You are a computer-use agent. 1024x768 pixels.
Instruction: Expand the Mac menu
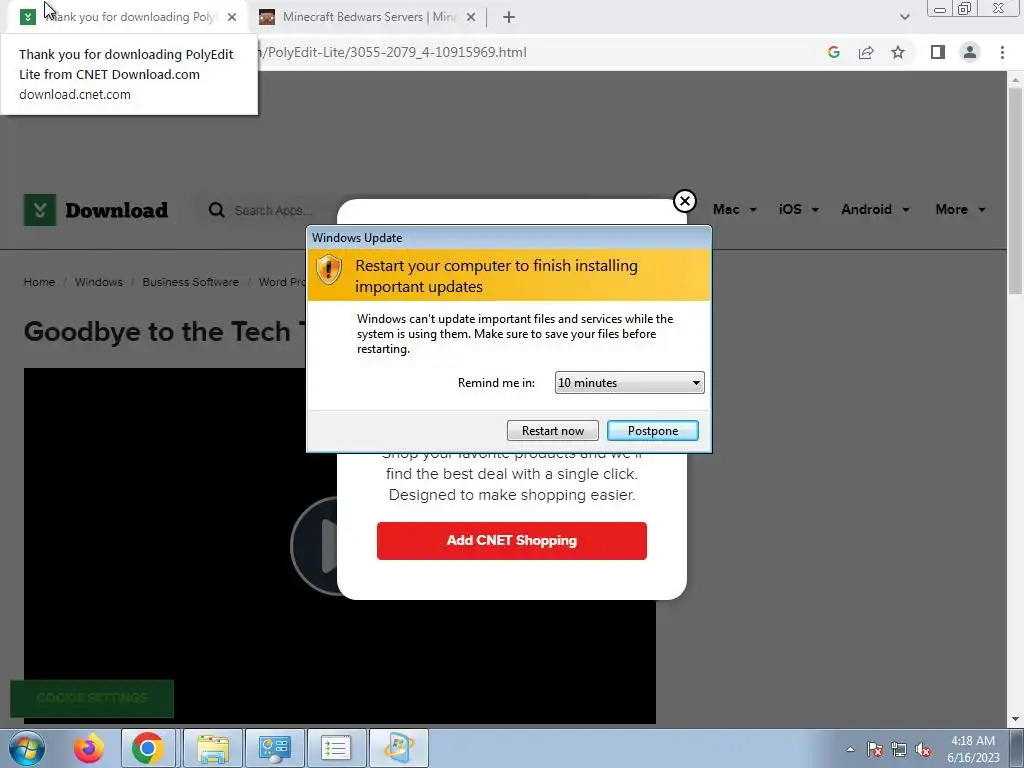point(735,210)
